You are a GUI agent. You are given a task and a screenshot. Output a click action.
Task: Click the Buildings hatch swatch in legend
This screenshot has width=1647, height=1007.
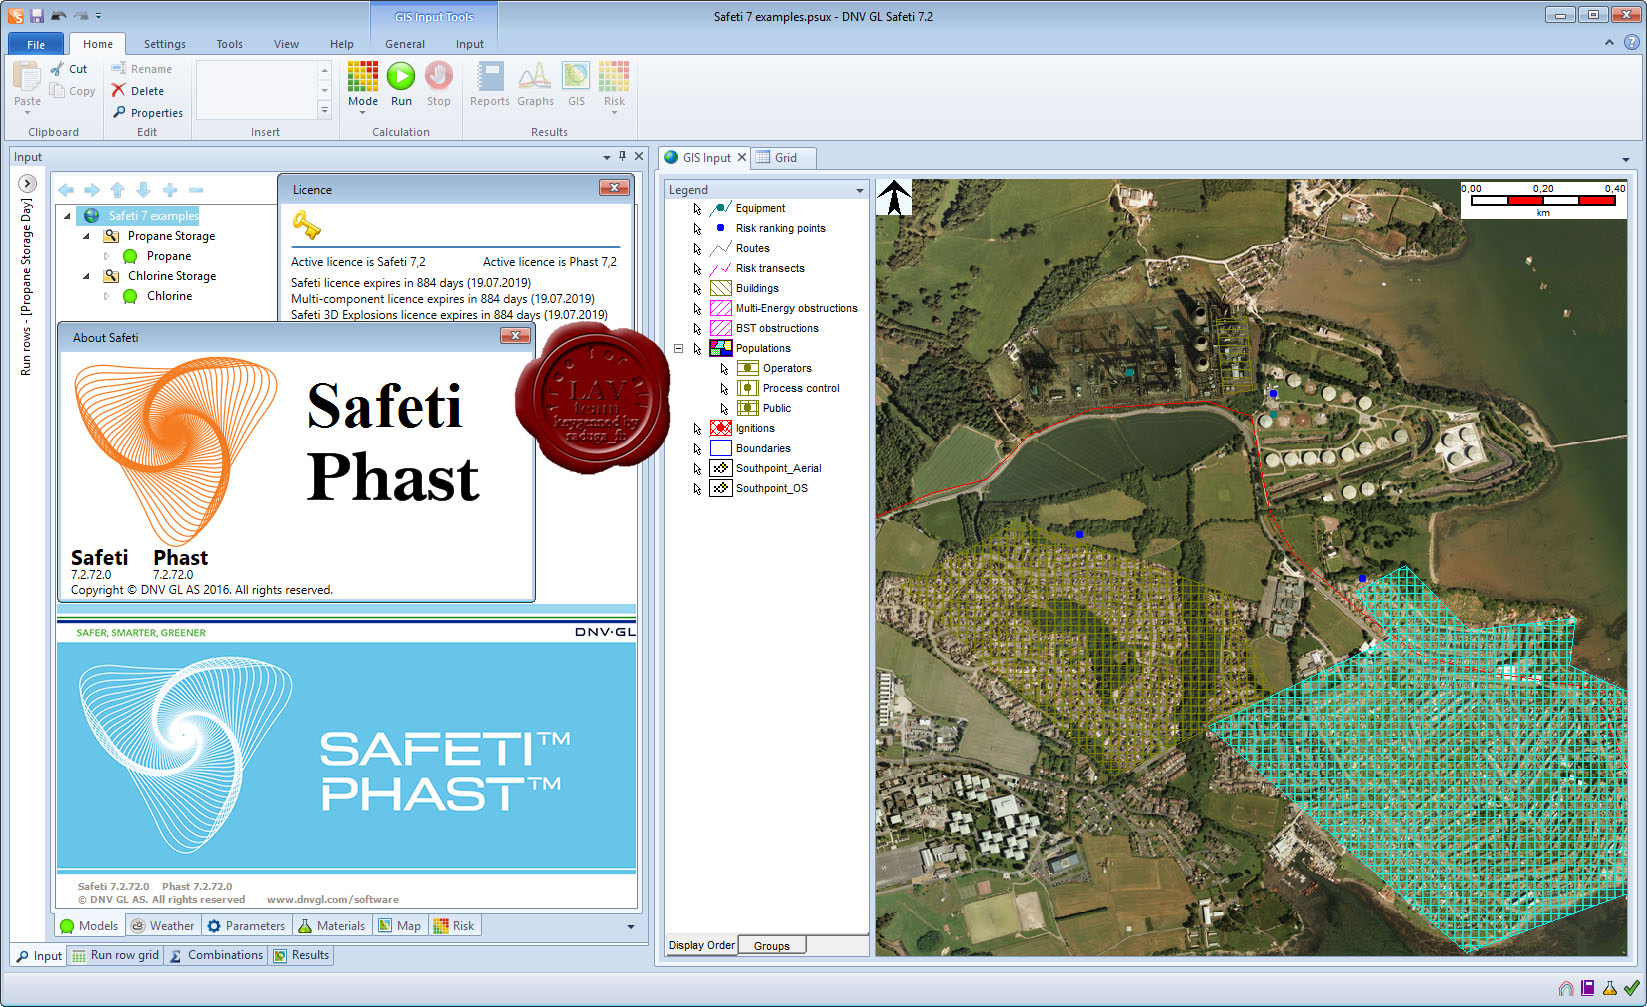click(720, 288)
